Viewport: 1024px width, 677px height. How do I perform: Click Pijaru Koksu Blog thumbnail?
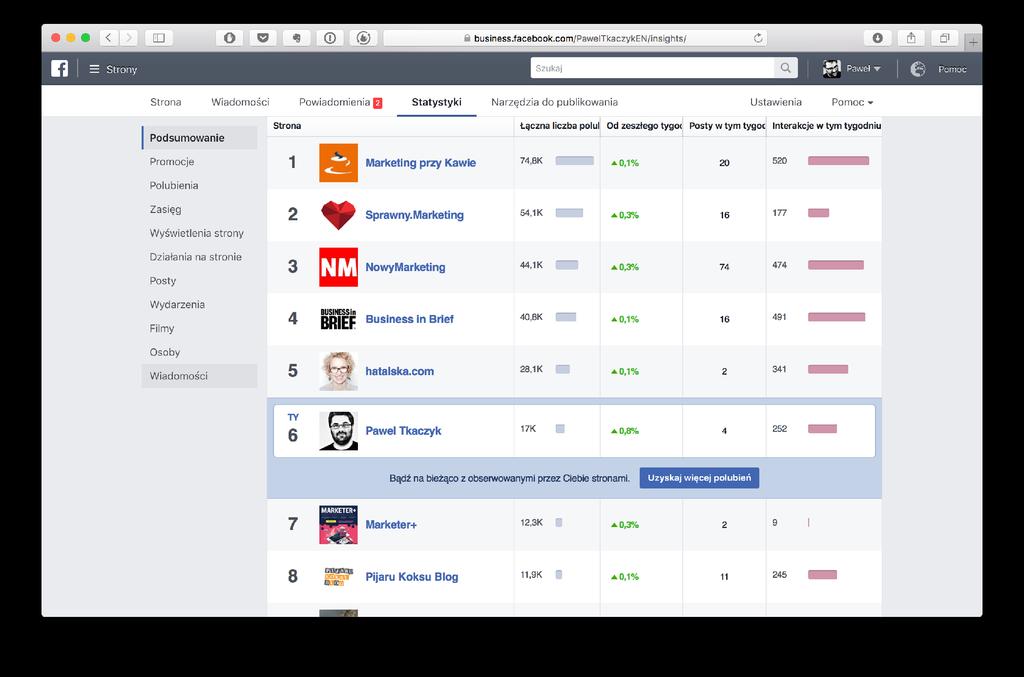[338, 576]
